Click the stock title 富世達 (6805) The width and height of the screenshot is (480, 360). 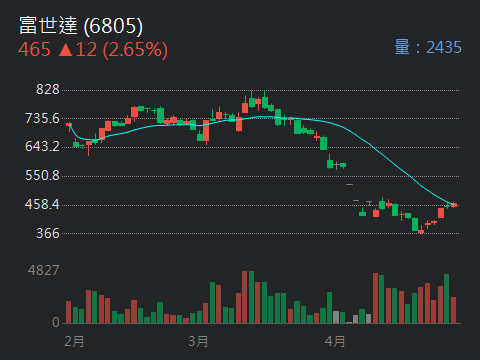coord(81,26)
